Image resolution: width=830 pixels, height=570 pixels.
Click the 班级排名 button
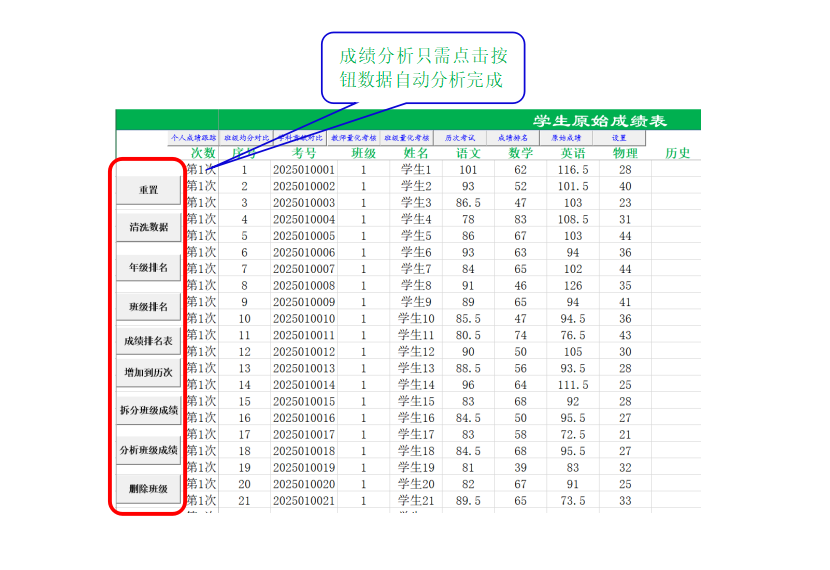coord(148,307)
